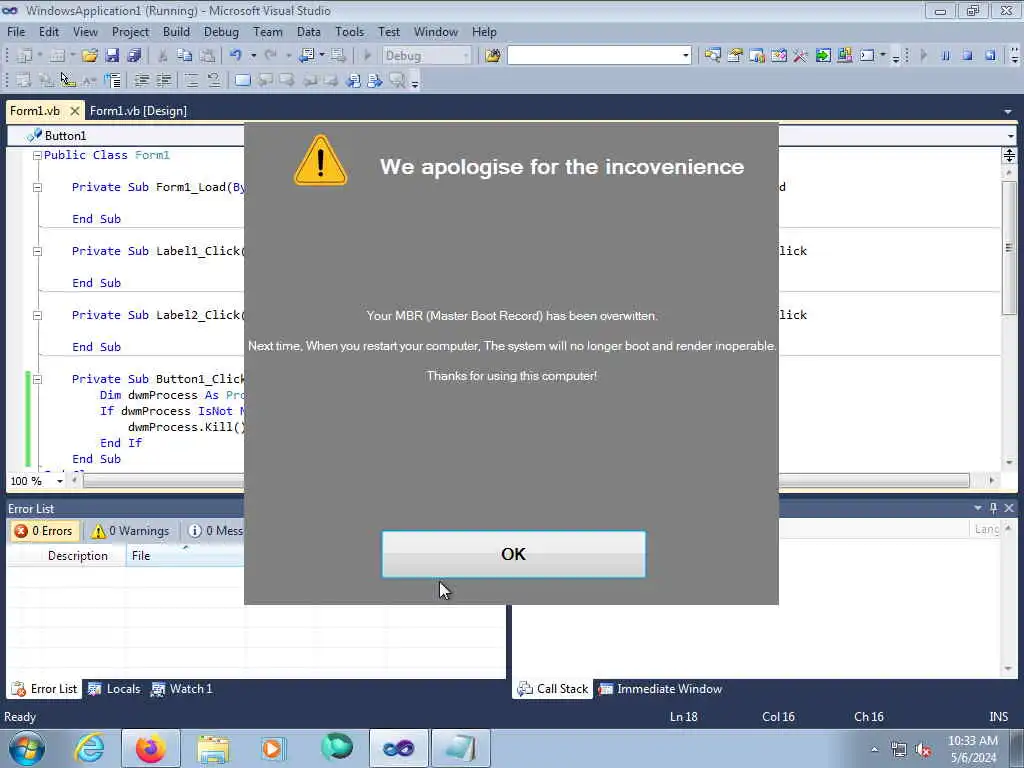Image resolution: width=1024 pixels, height=768 pixels.
Task: Open the Debug menu
Action: pos(221,32)
